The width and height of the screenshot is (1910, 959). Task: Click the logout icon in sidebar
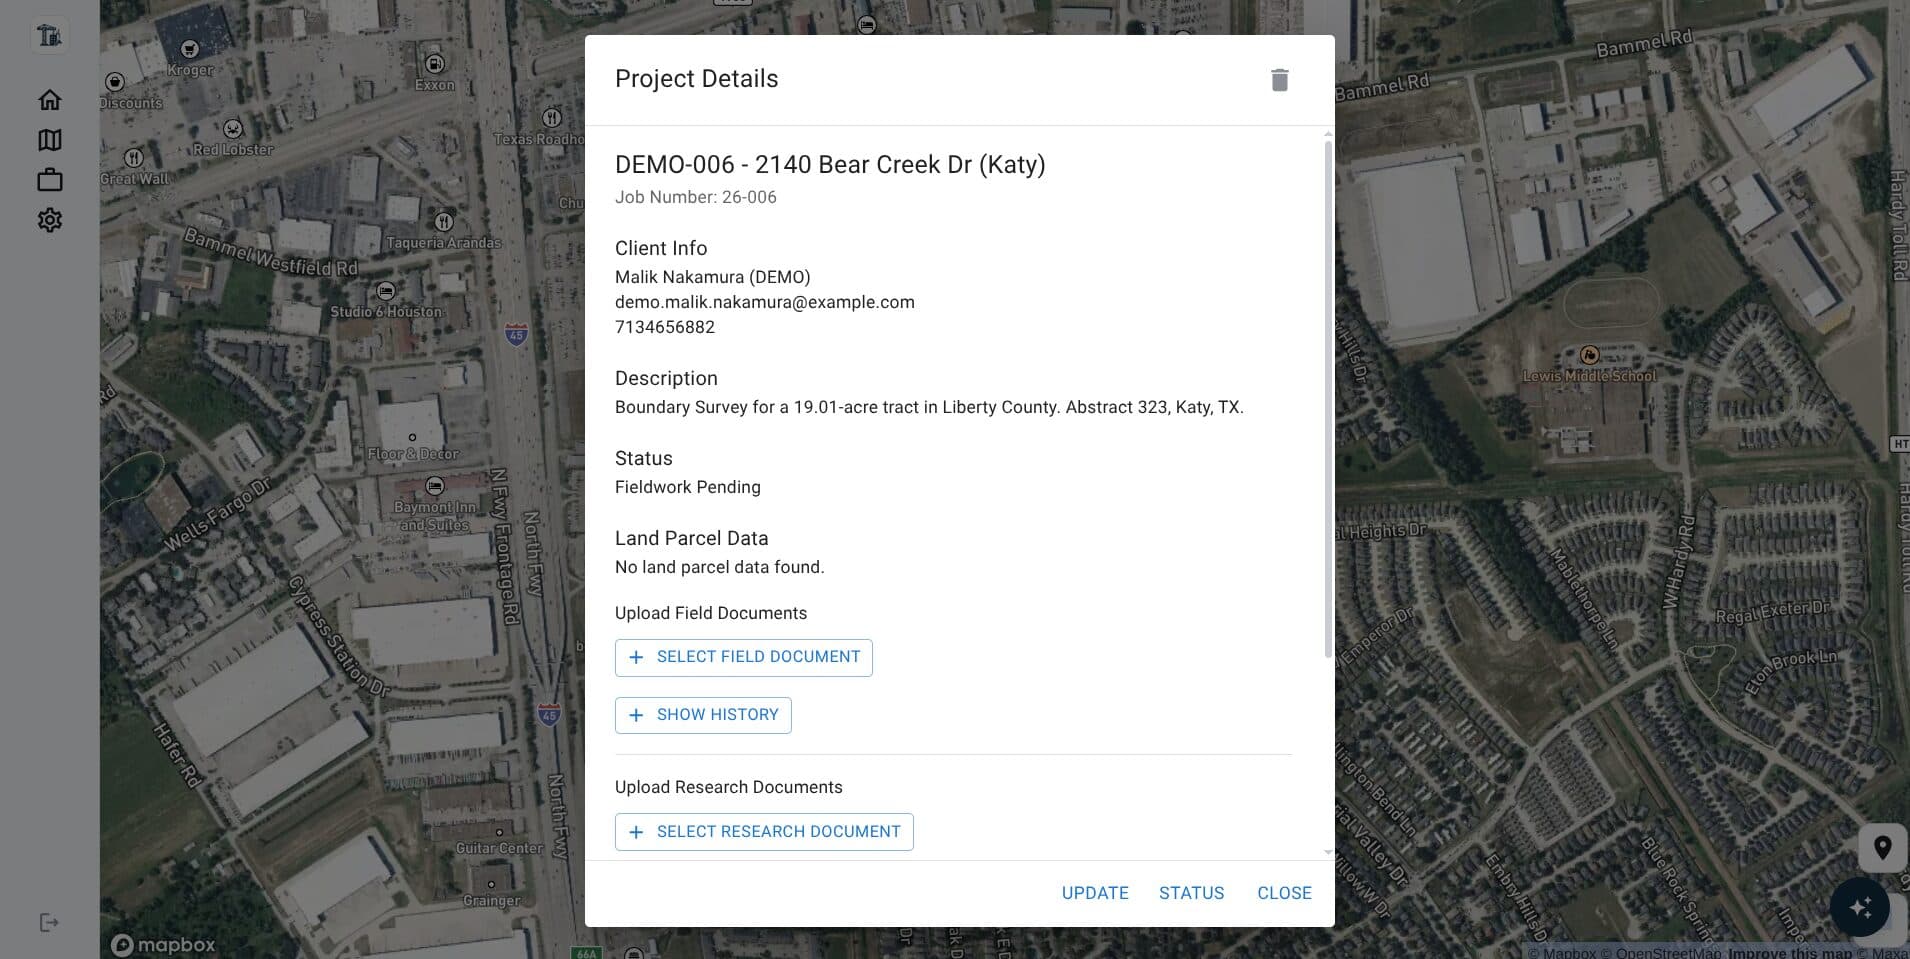(x=49, y=922)
